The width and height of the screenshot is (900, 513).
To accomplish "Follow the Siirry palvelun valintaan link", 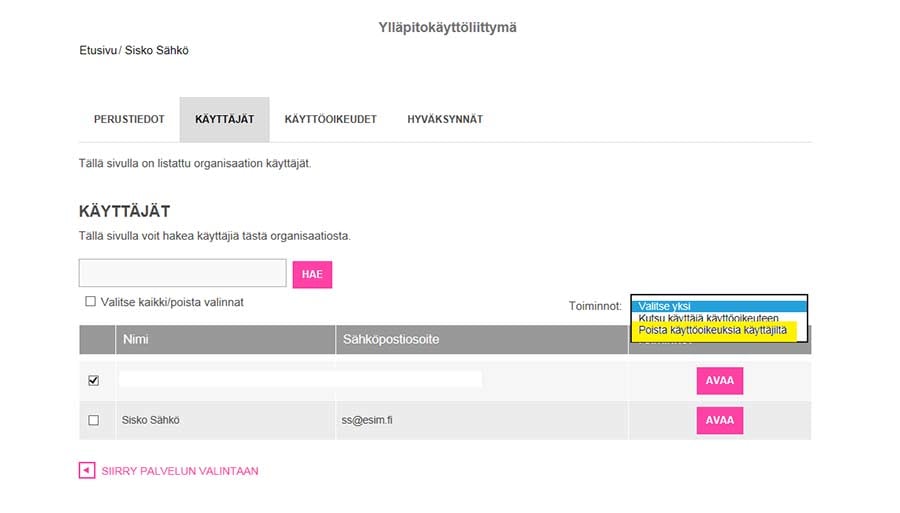I will [180, 471].
